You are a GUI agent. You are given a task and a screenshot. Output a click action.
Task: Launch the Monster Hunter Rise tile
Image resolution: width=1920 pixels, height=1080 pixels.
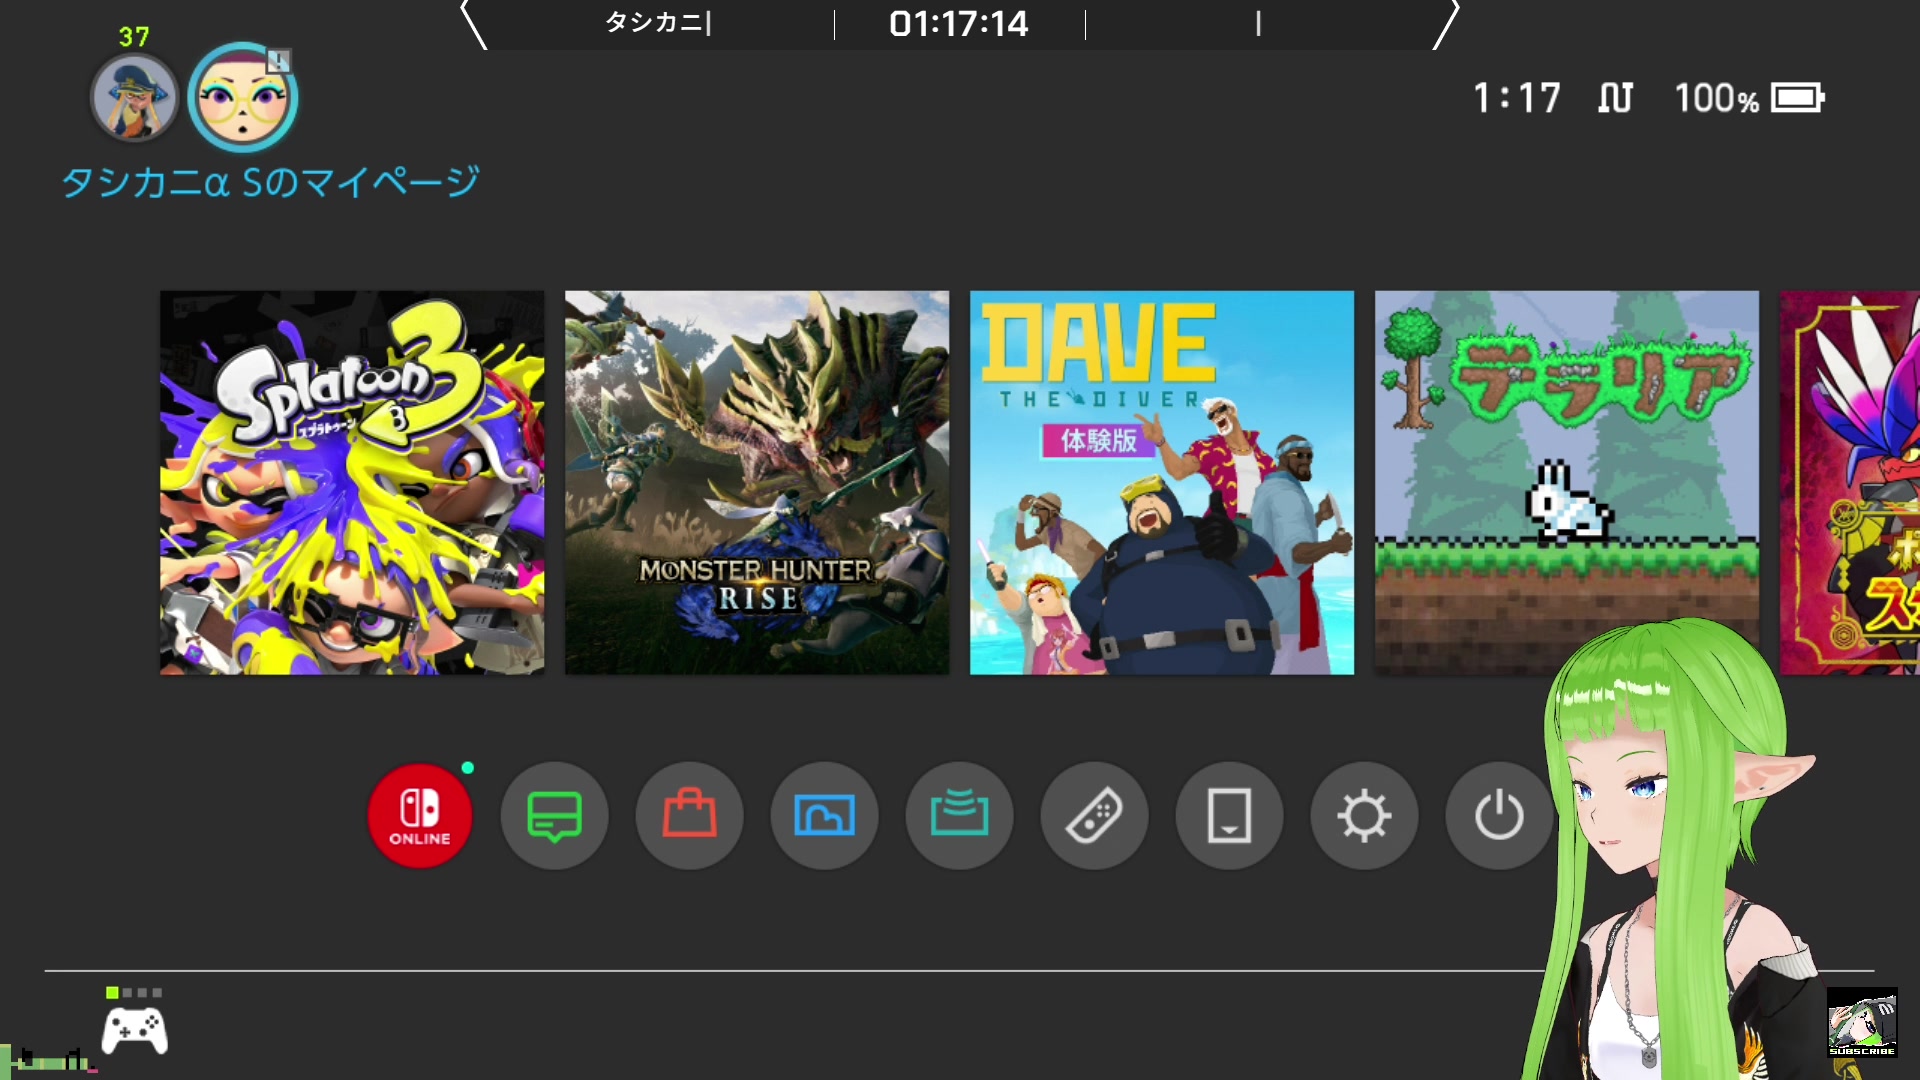click(x=757, y=482)
